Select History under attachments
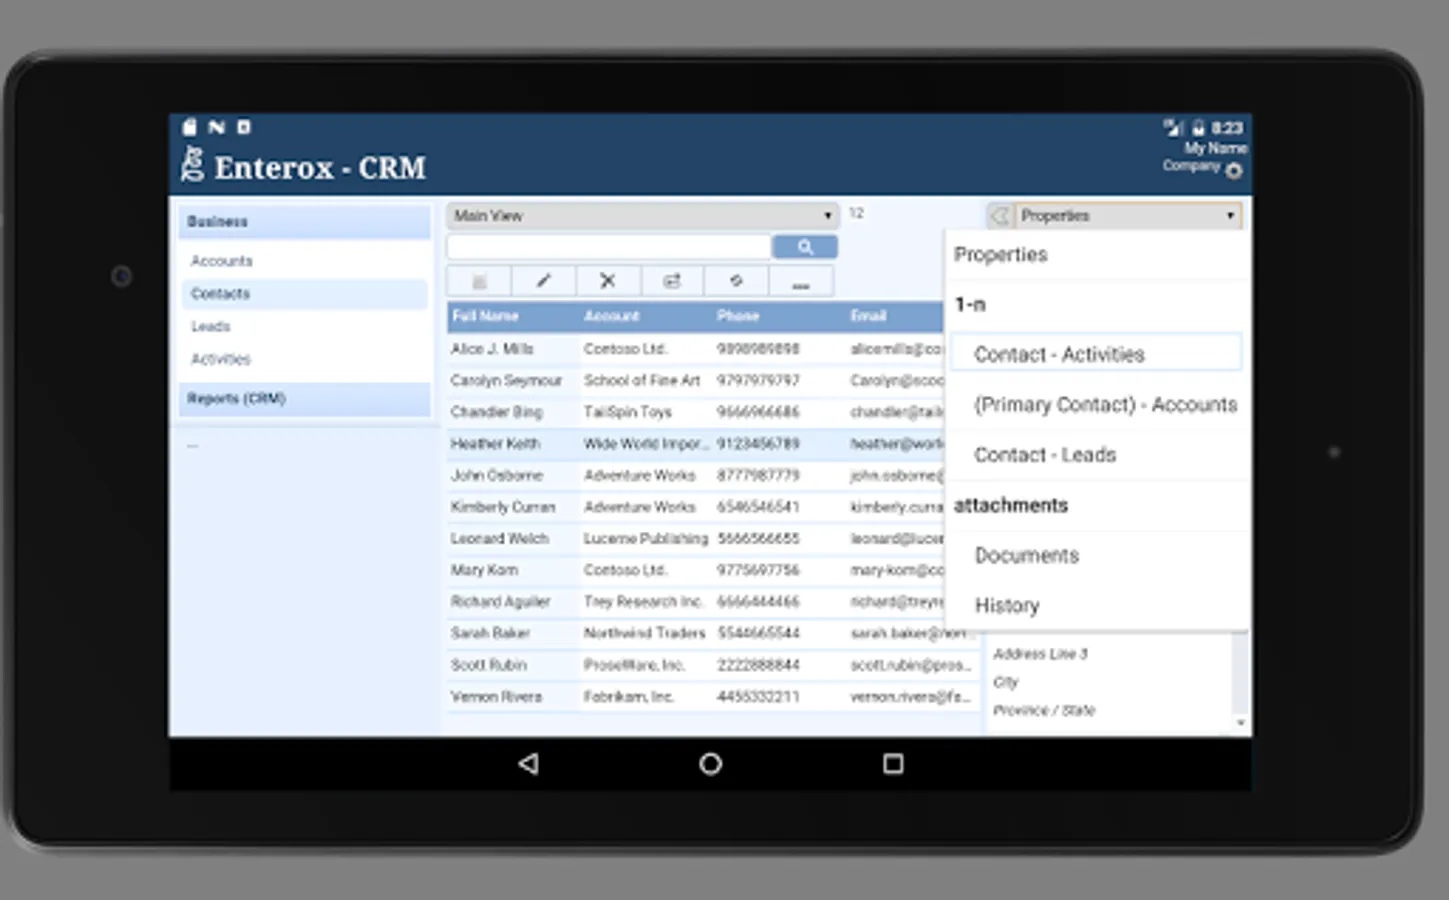Viewport: 1449px width, 900px height. click(x=1097, y=605)
